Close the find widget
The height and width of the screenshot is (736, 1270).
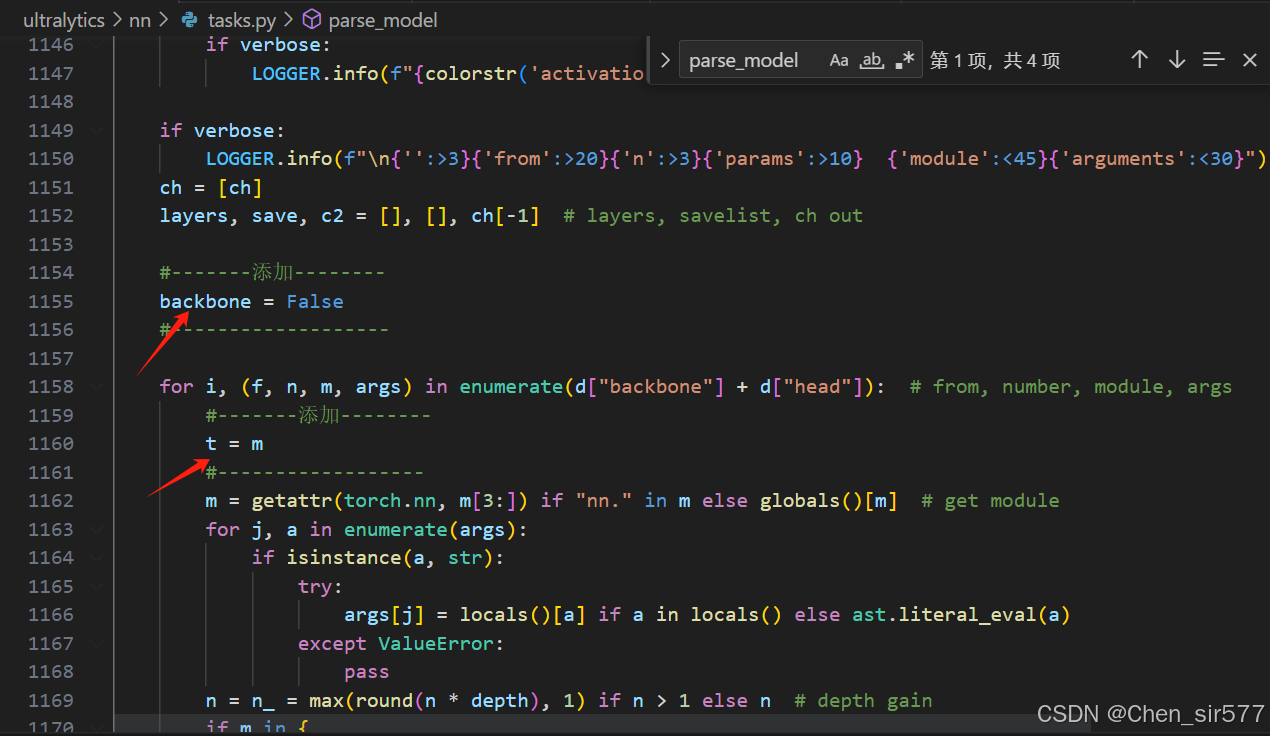pos(1250,60)
